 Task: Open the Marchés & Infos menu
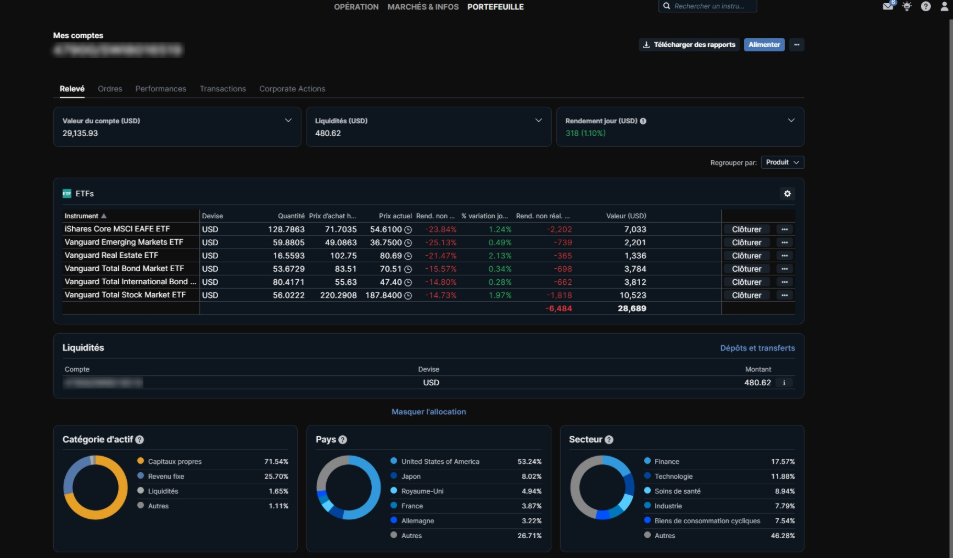[423, 7]
